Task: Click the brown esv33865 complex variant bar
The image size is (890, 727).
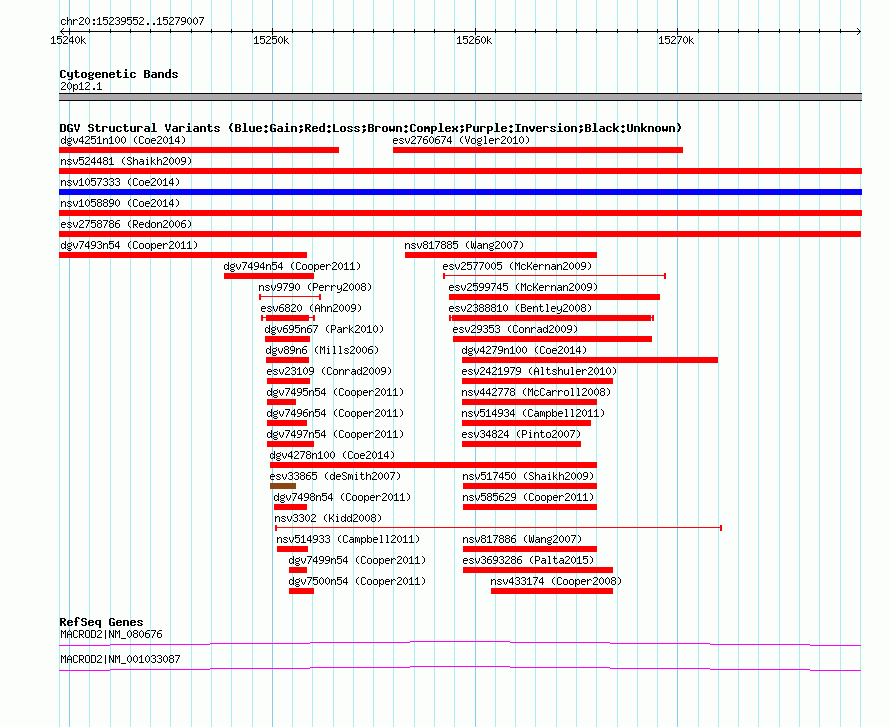Action: point(283,486)
